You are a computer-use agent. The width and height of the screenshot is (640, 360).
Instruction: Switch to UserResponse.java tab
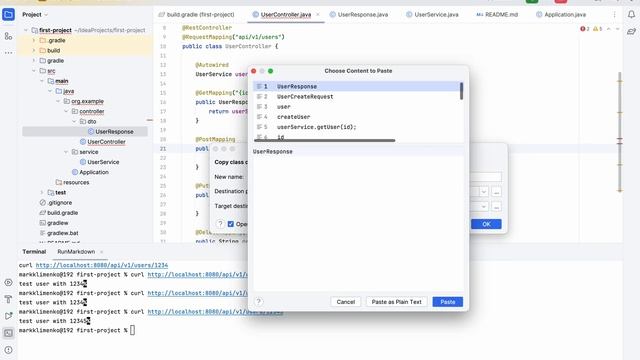pos(359,15)
